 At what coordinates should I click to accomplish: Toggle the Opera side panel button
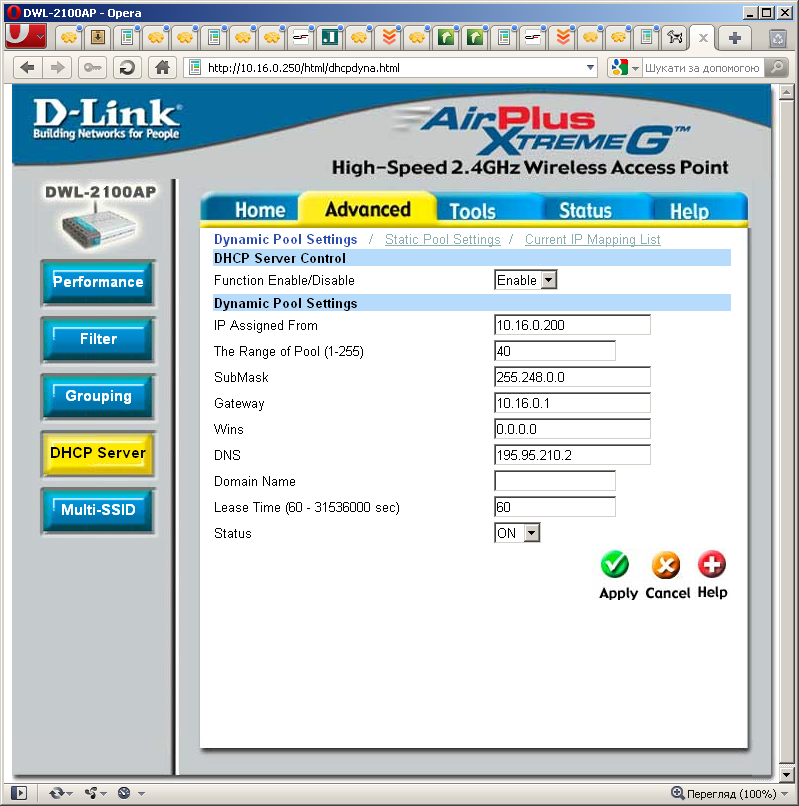pyautogui.click(x=19, y=793)
